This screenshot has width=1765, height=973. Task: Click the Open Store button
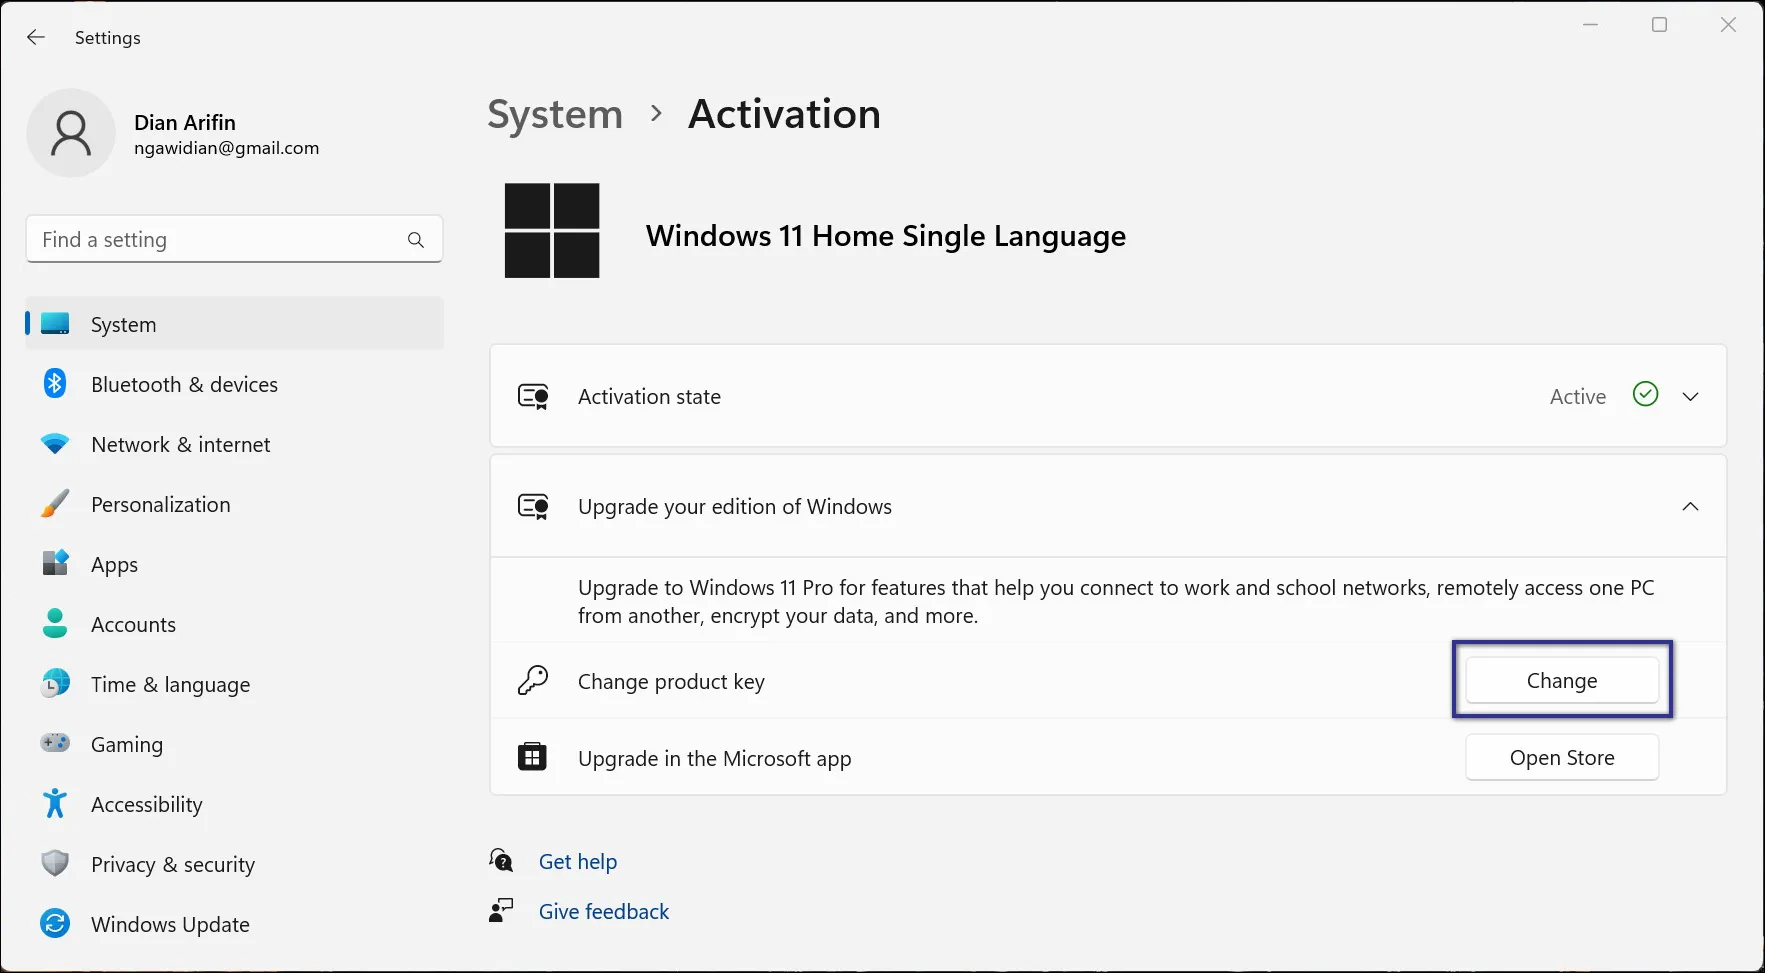[x=1561, y=757]
